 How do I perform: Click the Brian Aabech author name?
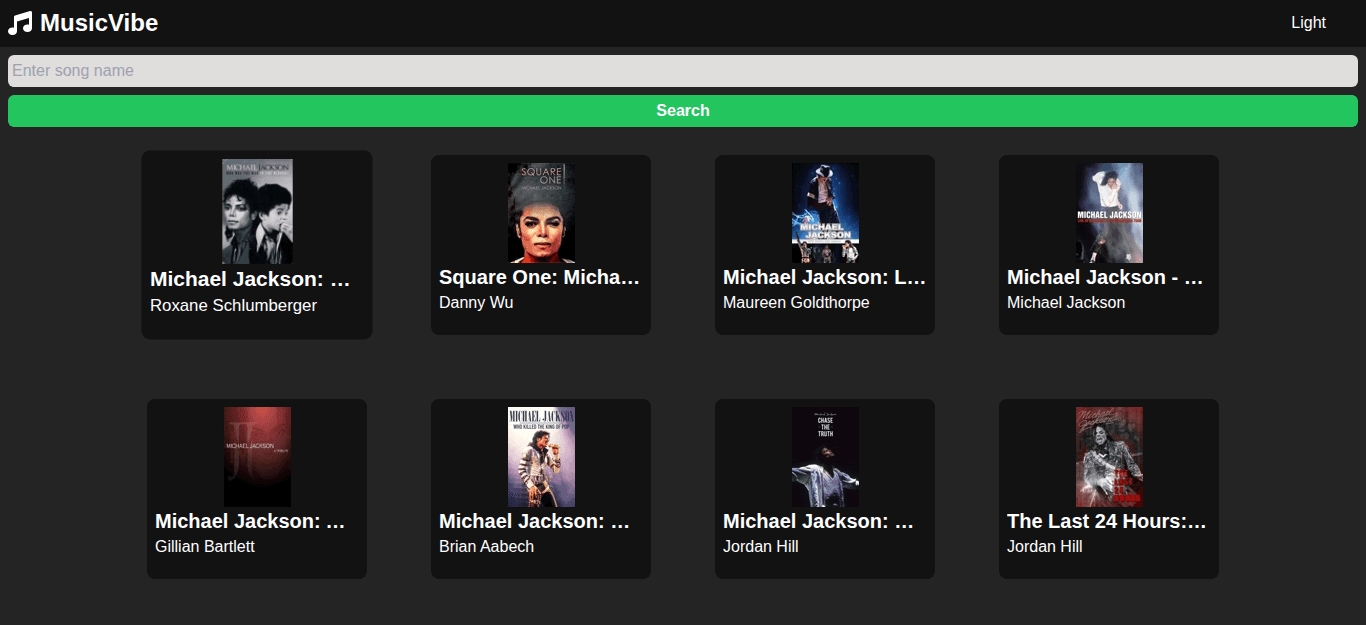click(x=486, y=547)
